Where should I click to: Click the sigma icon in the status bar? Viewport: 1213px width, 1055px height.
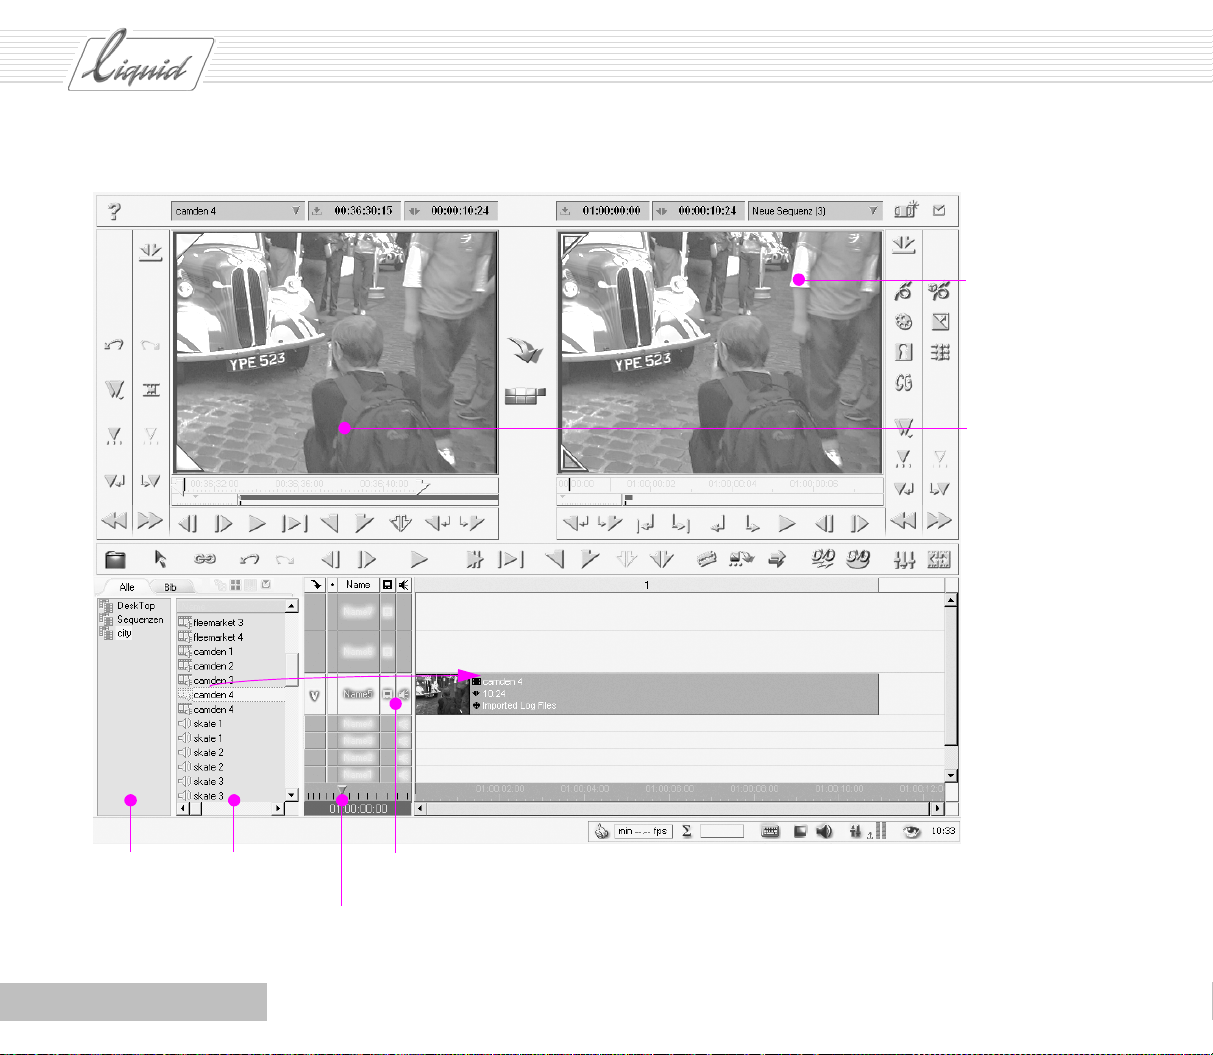coord(687,831)
